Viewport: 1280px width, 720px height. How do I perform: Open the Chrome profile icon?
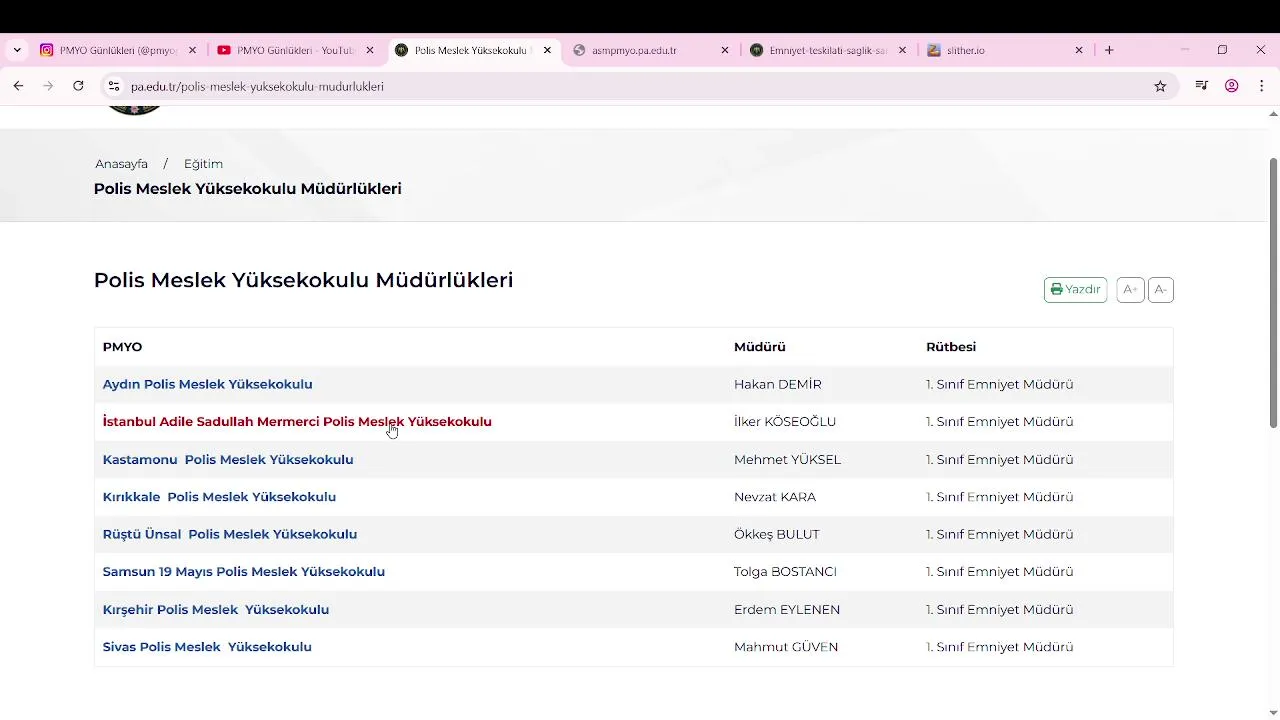pyautogui.click(x=1232, y=86)
